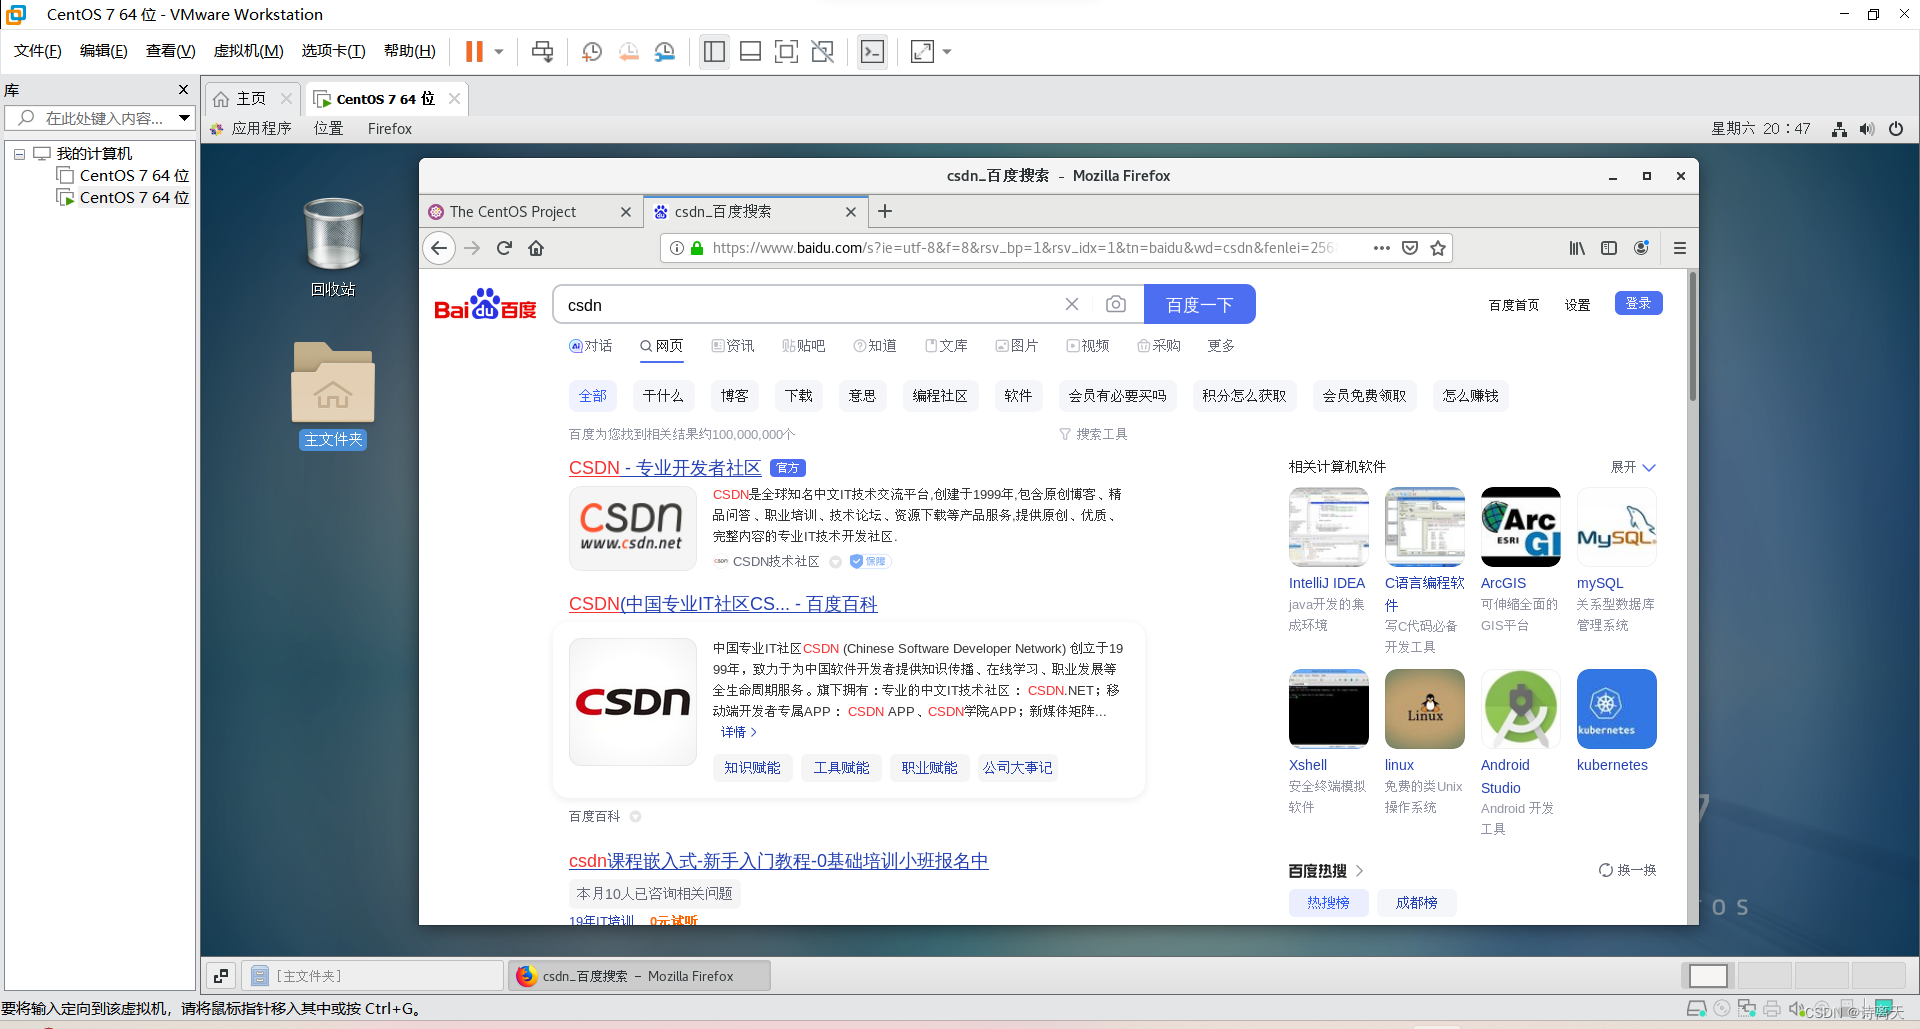This screenshot has width=1920, height=1029.
Task: Go back in Firefox
Action: coord(439,248)
